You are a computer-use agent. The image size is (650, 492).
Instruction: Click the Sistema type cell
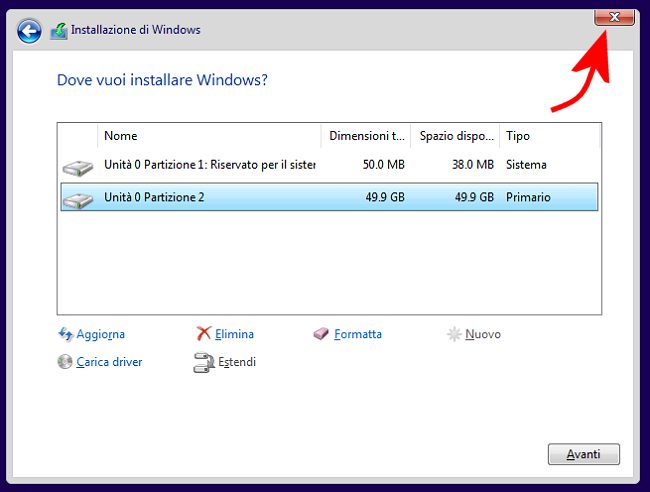(526, 165)
